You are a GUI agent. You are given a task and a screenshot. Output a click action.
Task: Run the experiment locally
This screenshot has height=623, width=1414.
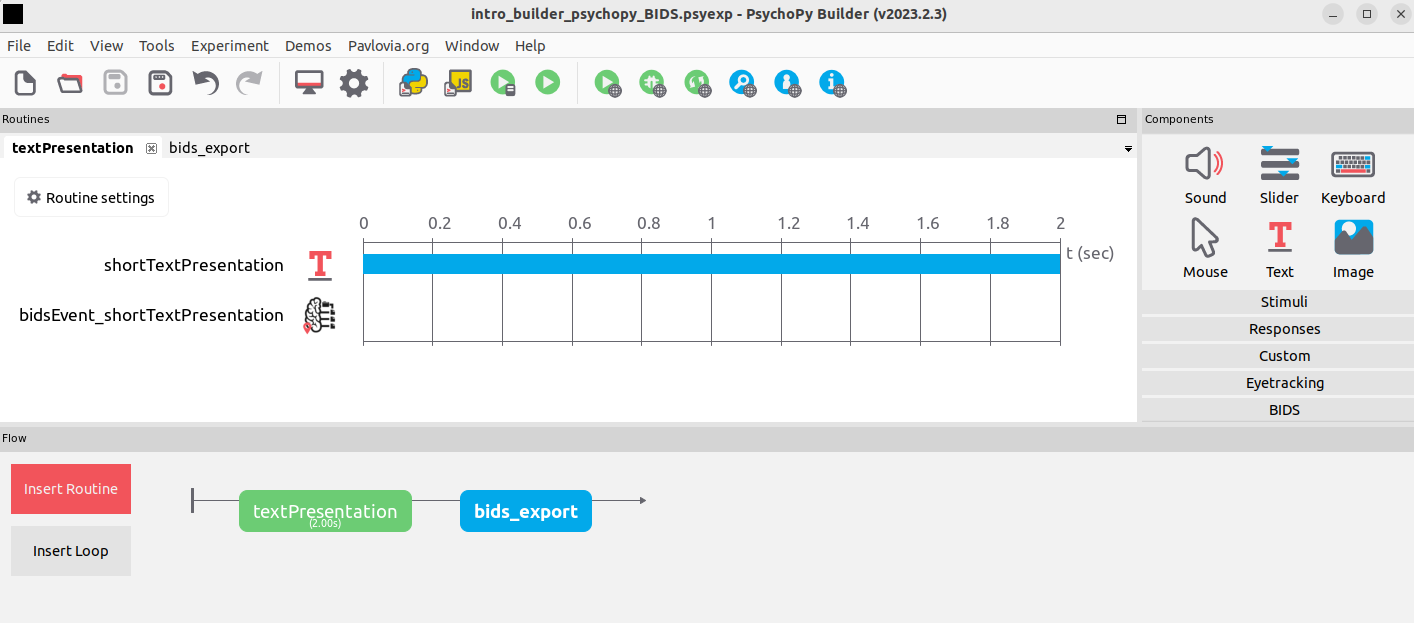[x=547, y=83]
